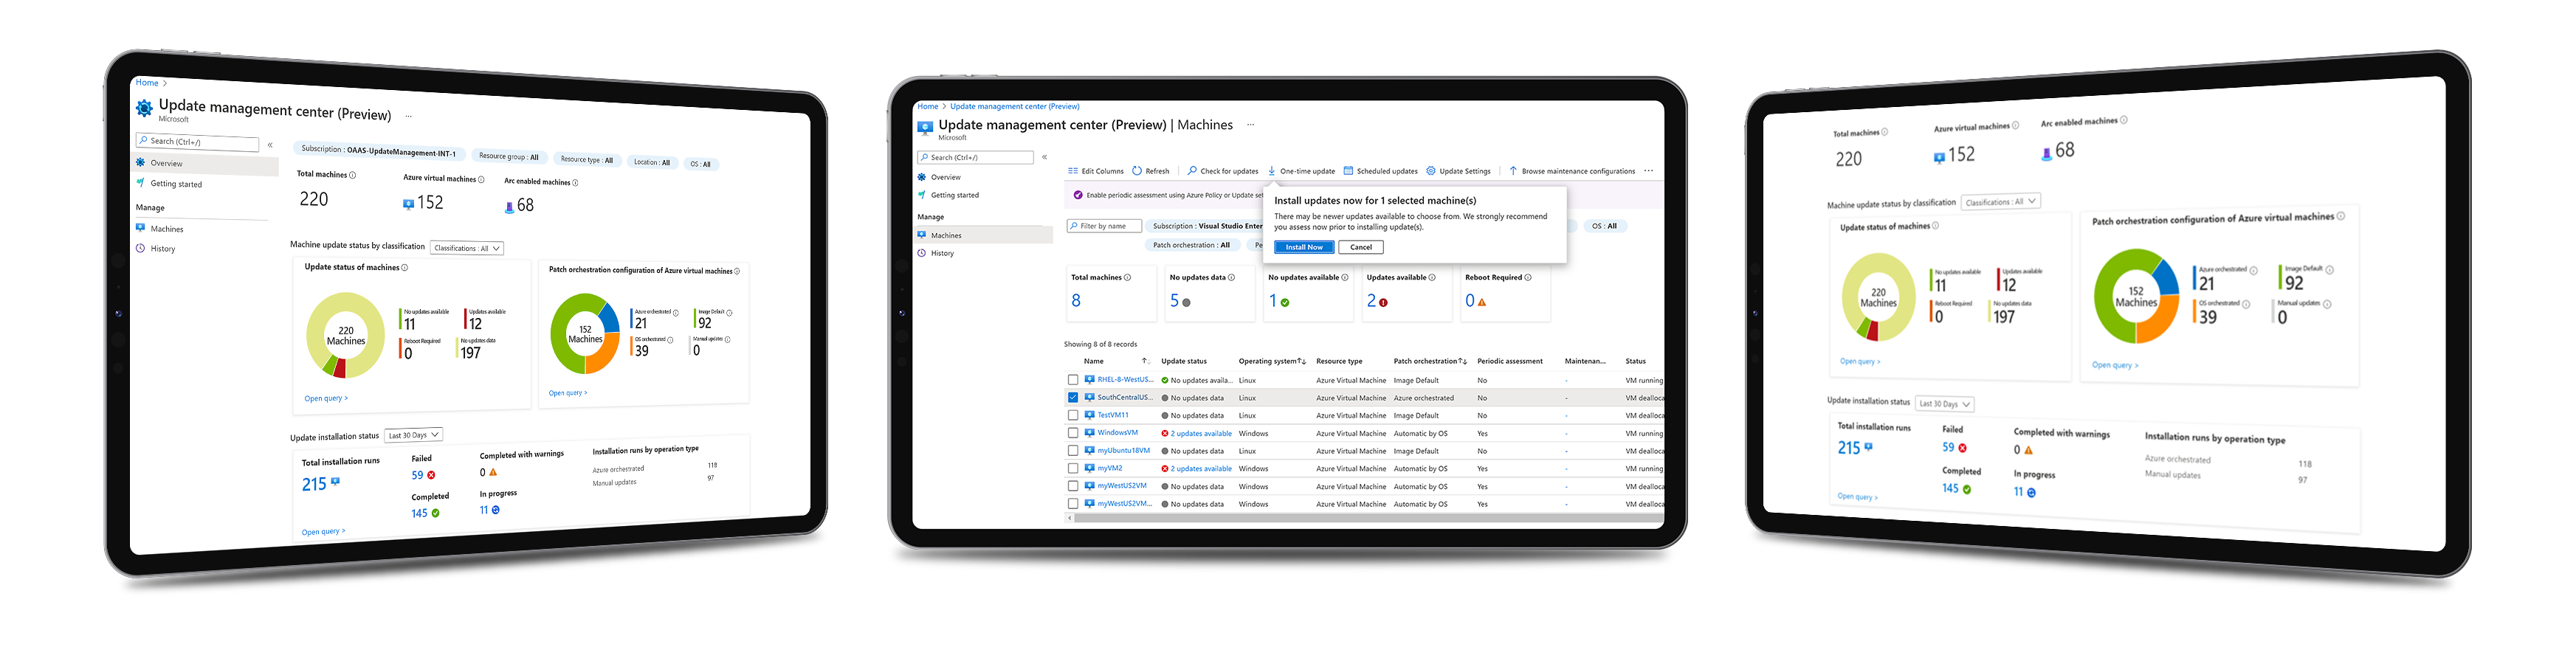2576x647 pixels.
Task: Click Scheduled updates calendar icon
Action: (1348, 171)
